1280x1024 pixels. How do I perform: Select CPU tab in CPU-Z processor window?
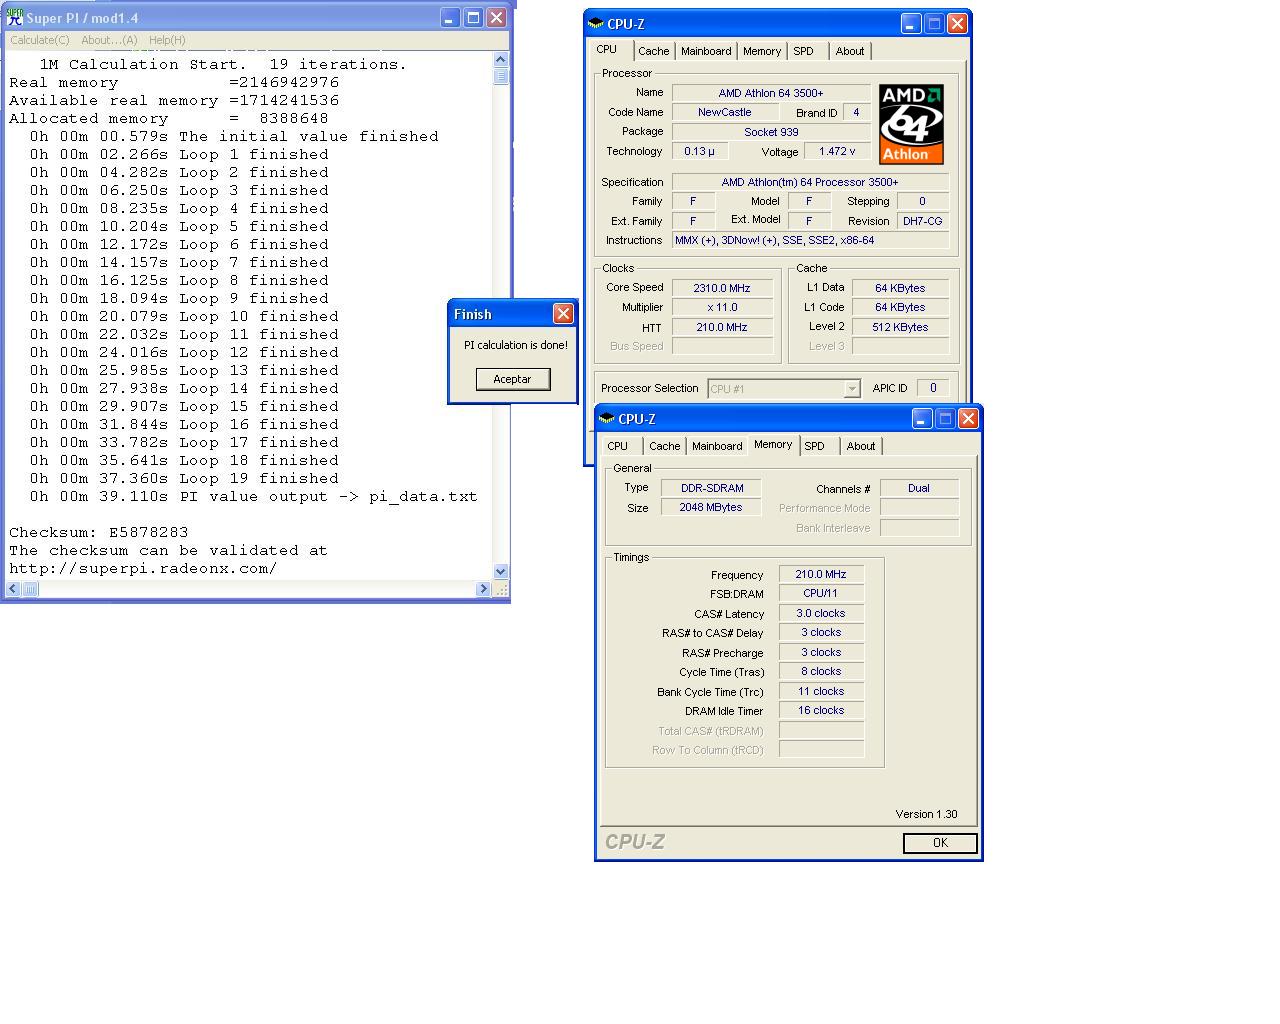tap(607, 49)
